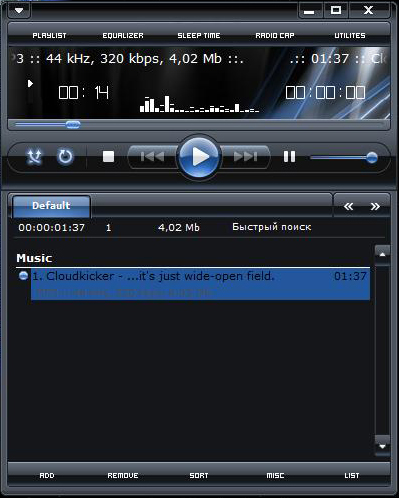
Task: Click the playlist scrollbar down arrow
Action: (382, 446)
